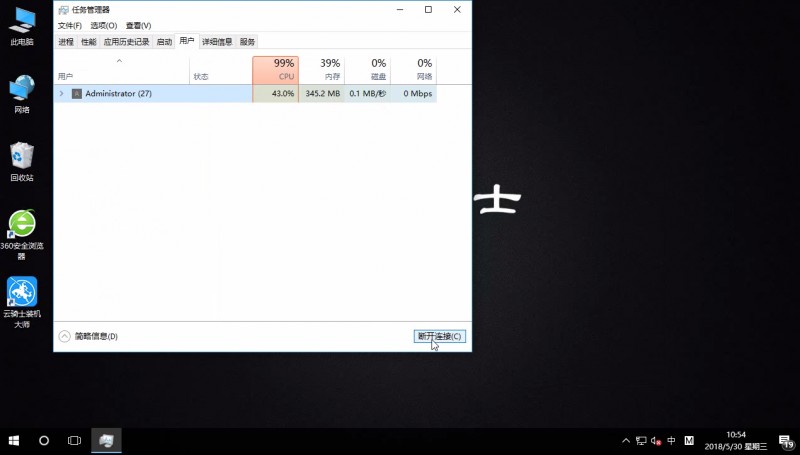Open the Recycle Bin icon
Image resolution: width=800 pixels, height=455 pixels.
click(x=22, y=162)
